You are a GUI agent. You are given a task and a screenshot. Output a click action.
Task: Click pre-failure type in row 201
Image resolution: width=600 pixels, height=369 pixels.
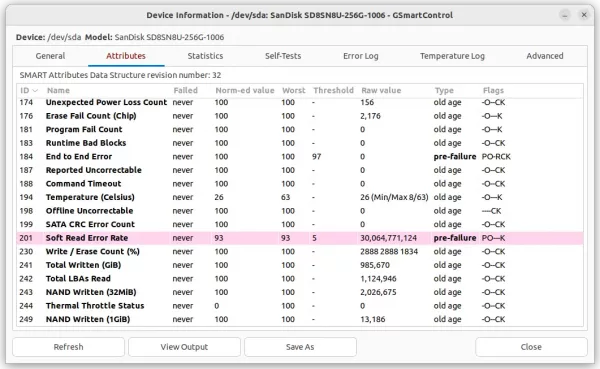click(x=455, y=238)
